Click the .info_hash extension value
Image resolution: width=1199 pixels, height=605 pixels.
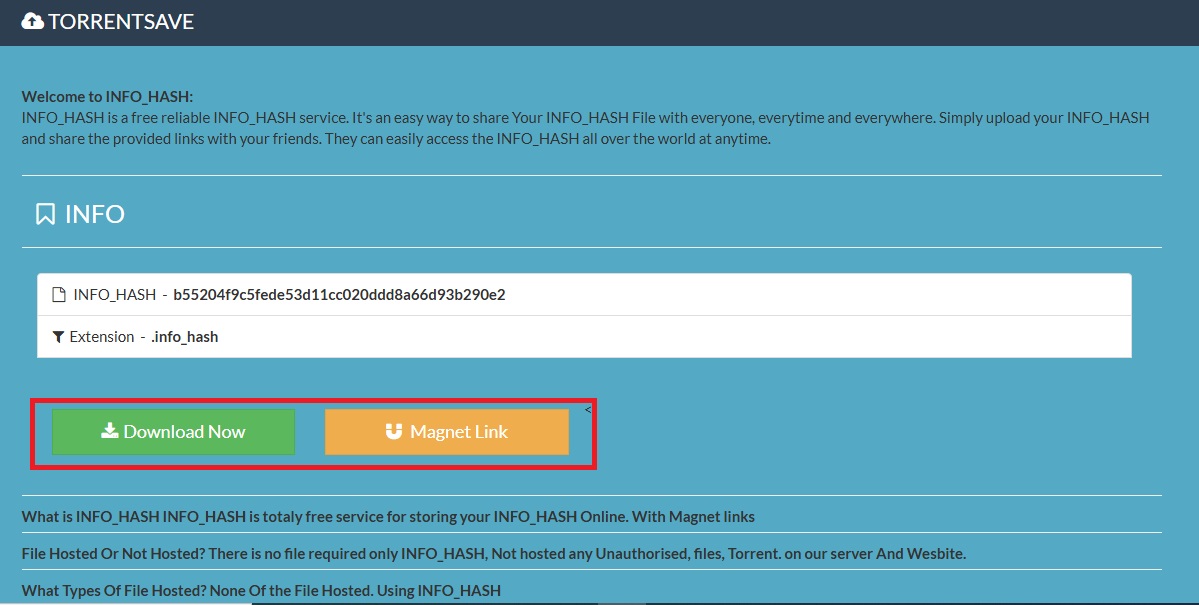pyautogui.click(x=184, y=337)
